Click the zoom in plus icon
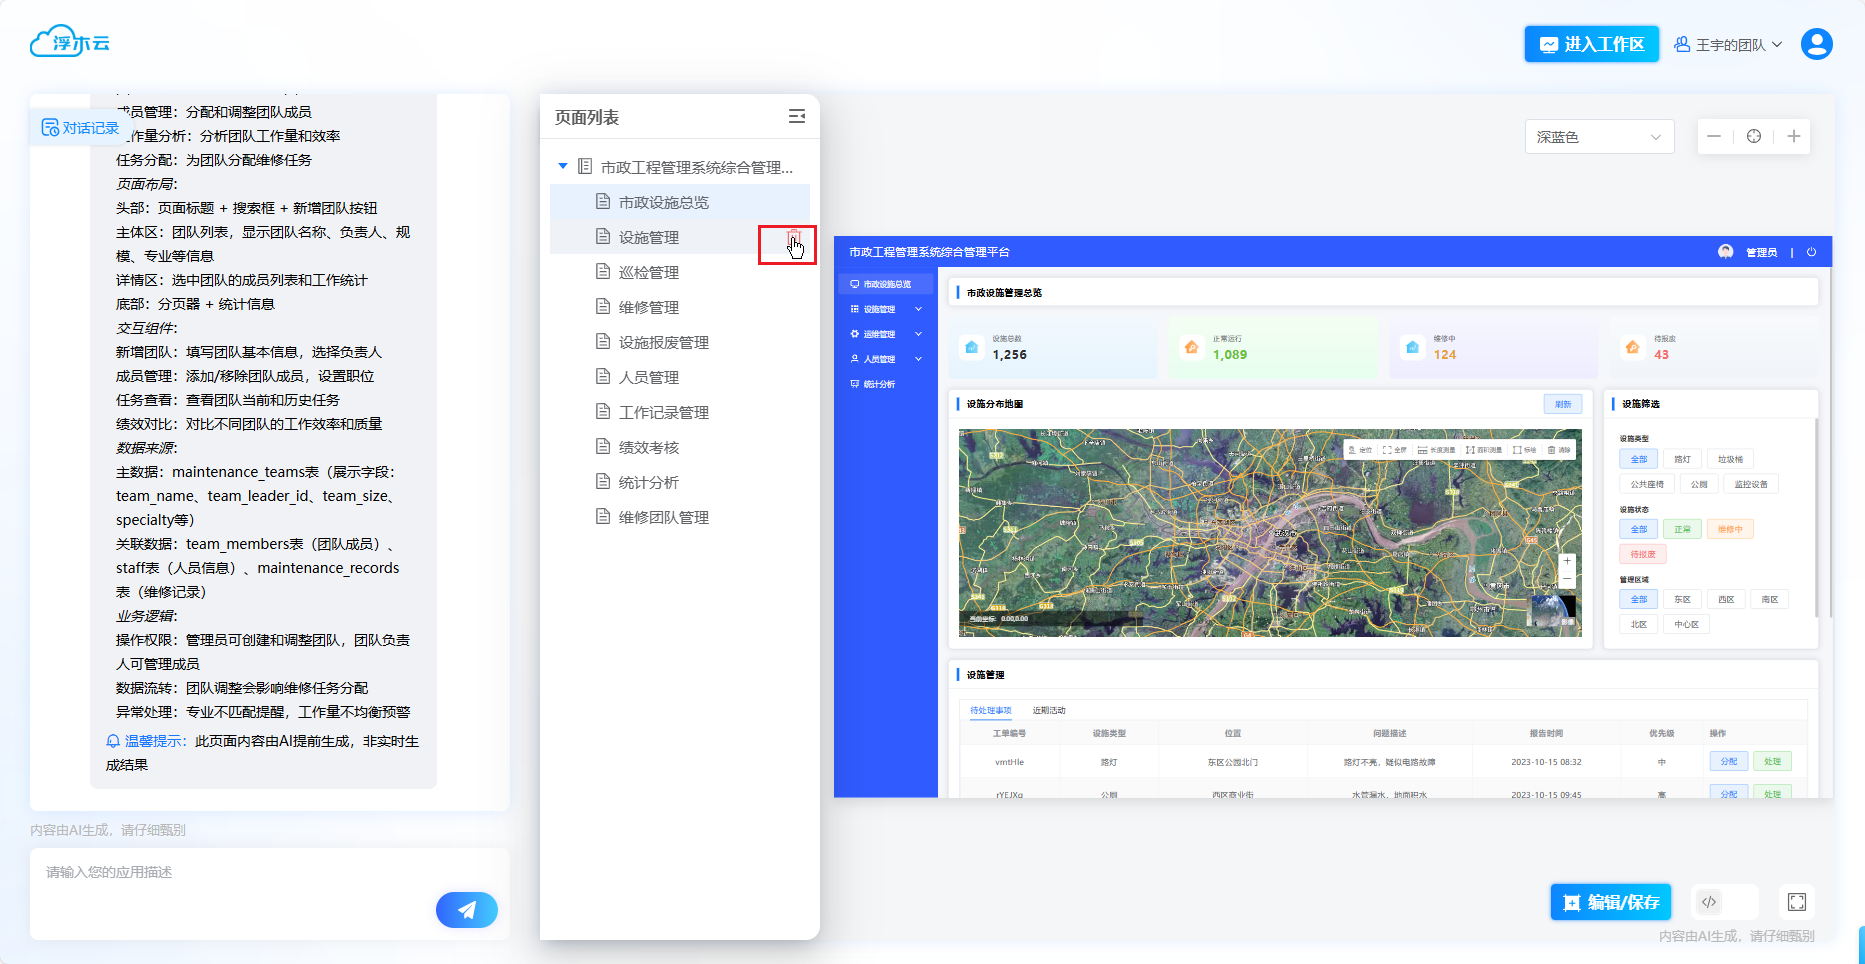 click(1793, 137)
